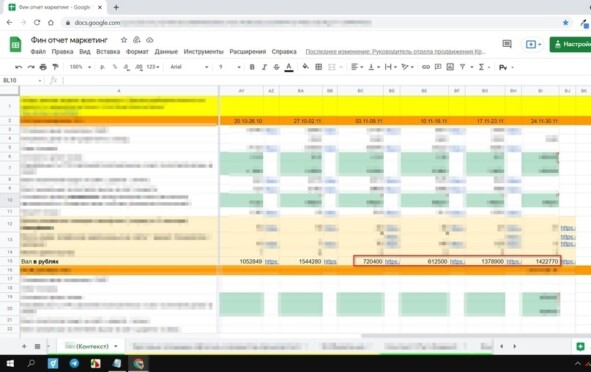This screenshot has height=372, width=591.
Task: Open the Формат menu
Action: (137, 52)
